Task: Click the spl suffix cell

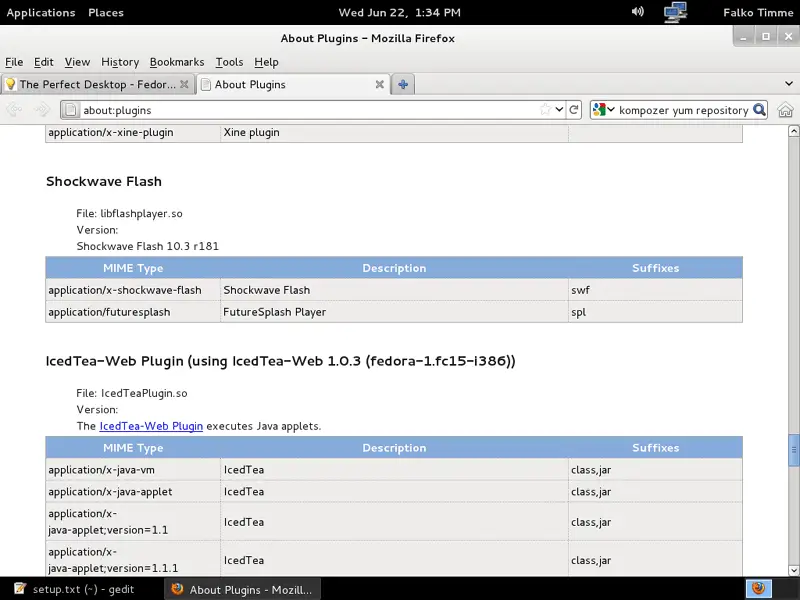Action: tap(656, 312)
